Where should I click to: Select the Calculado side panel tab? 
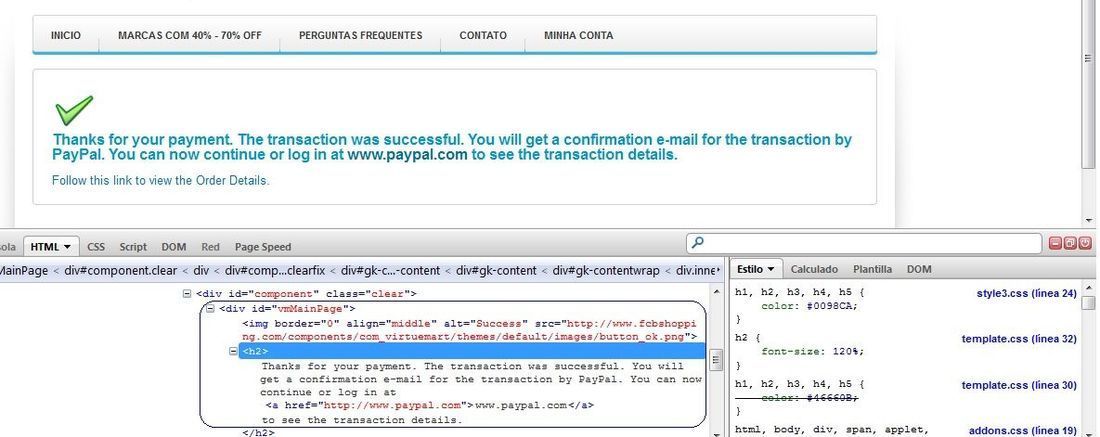click(814, 269)
